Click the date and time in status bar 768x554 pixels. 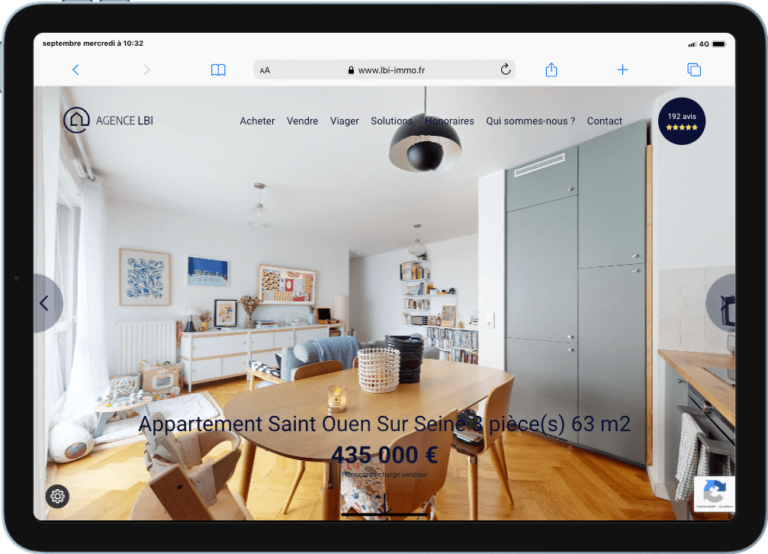pos(93,43)
